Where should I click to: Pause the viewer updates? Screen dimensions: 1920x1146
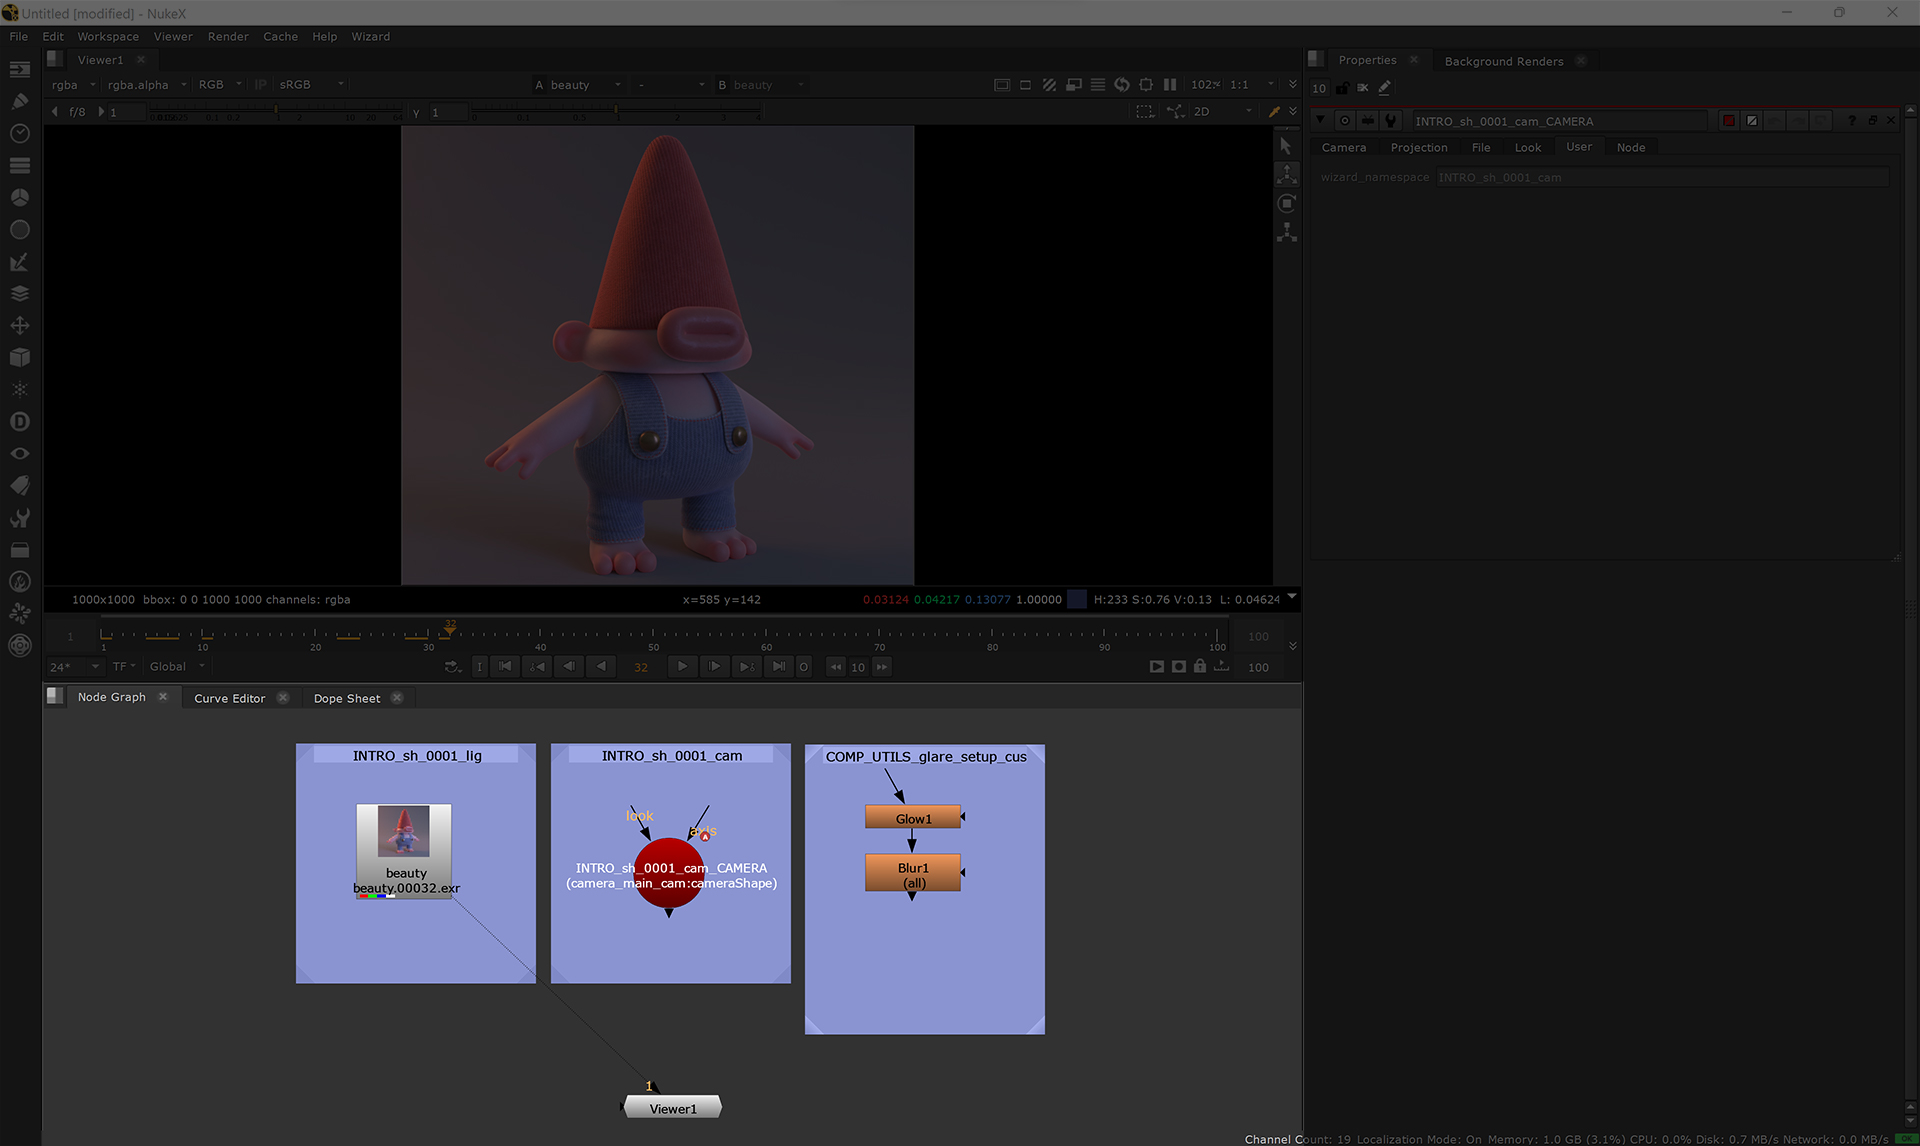(1170, 85)
